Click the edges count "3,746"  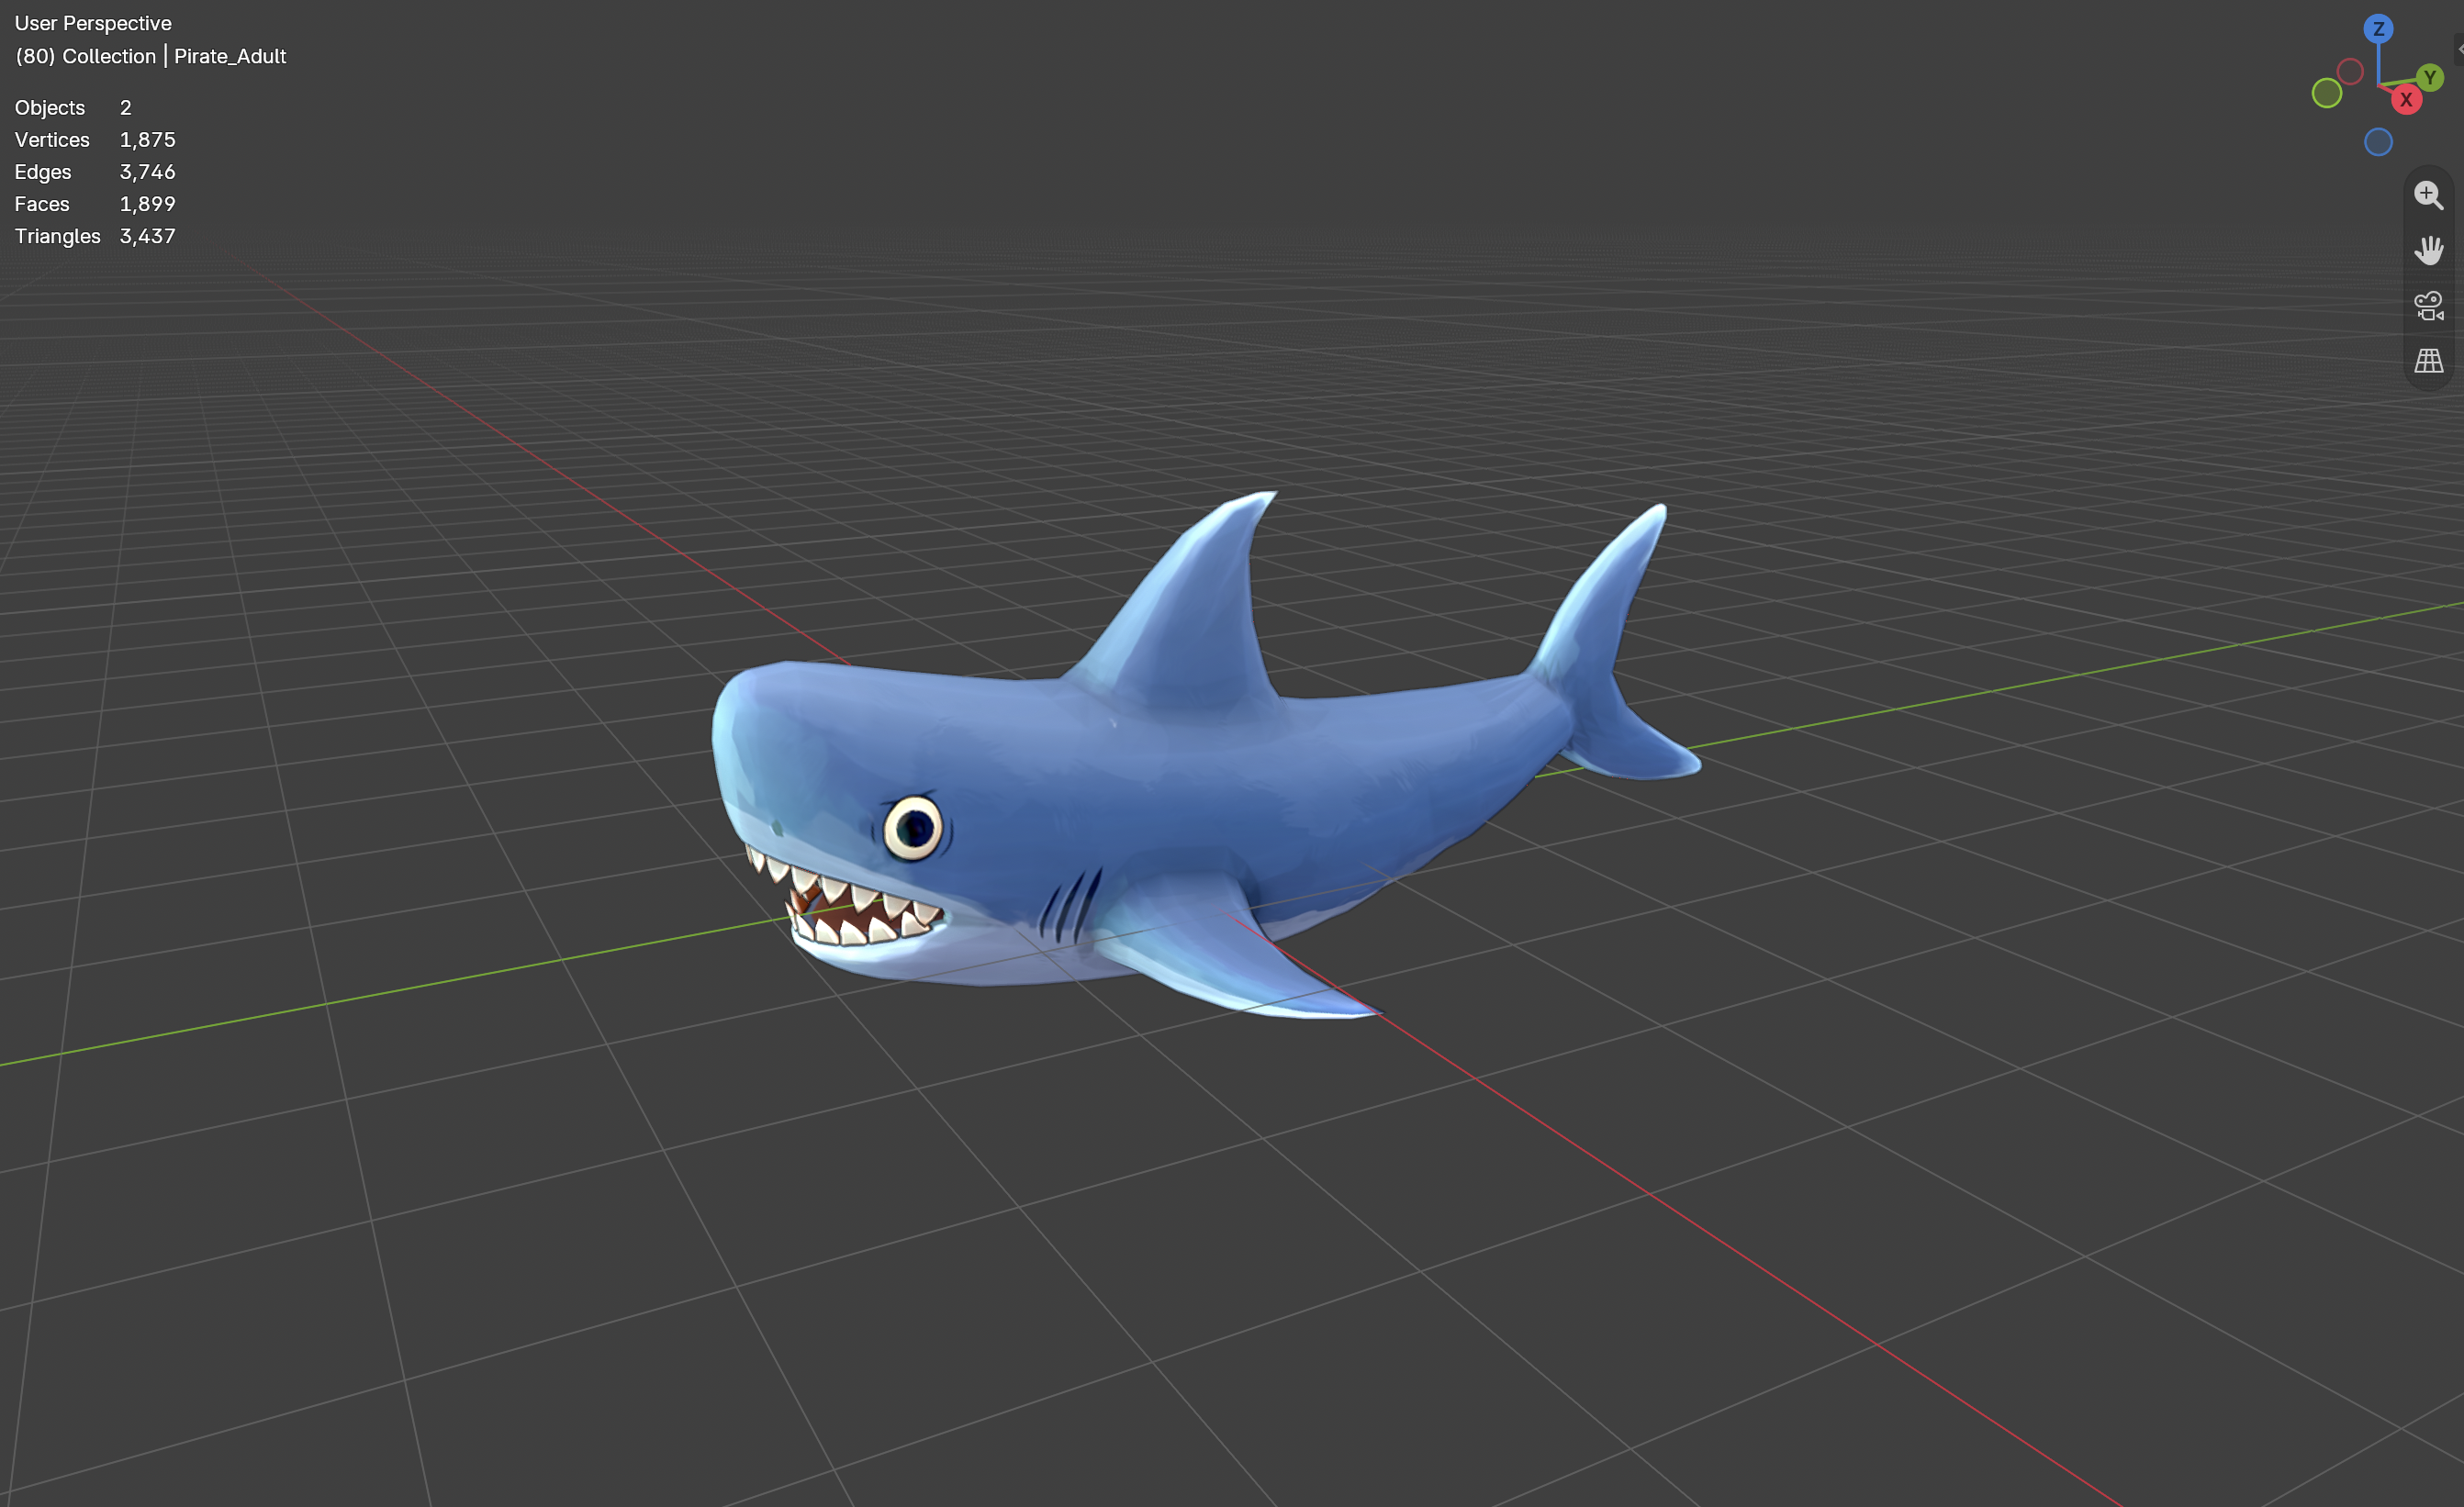click(147, 172)
